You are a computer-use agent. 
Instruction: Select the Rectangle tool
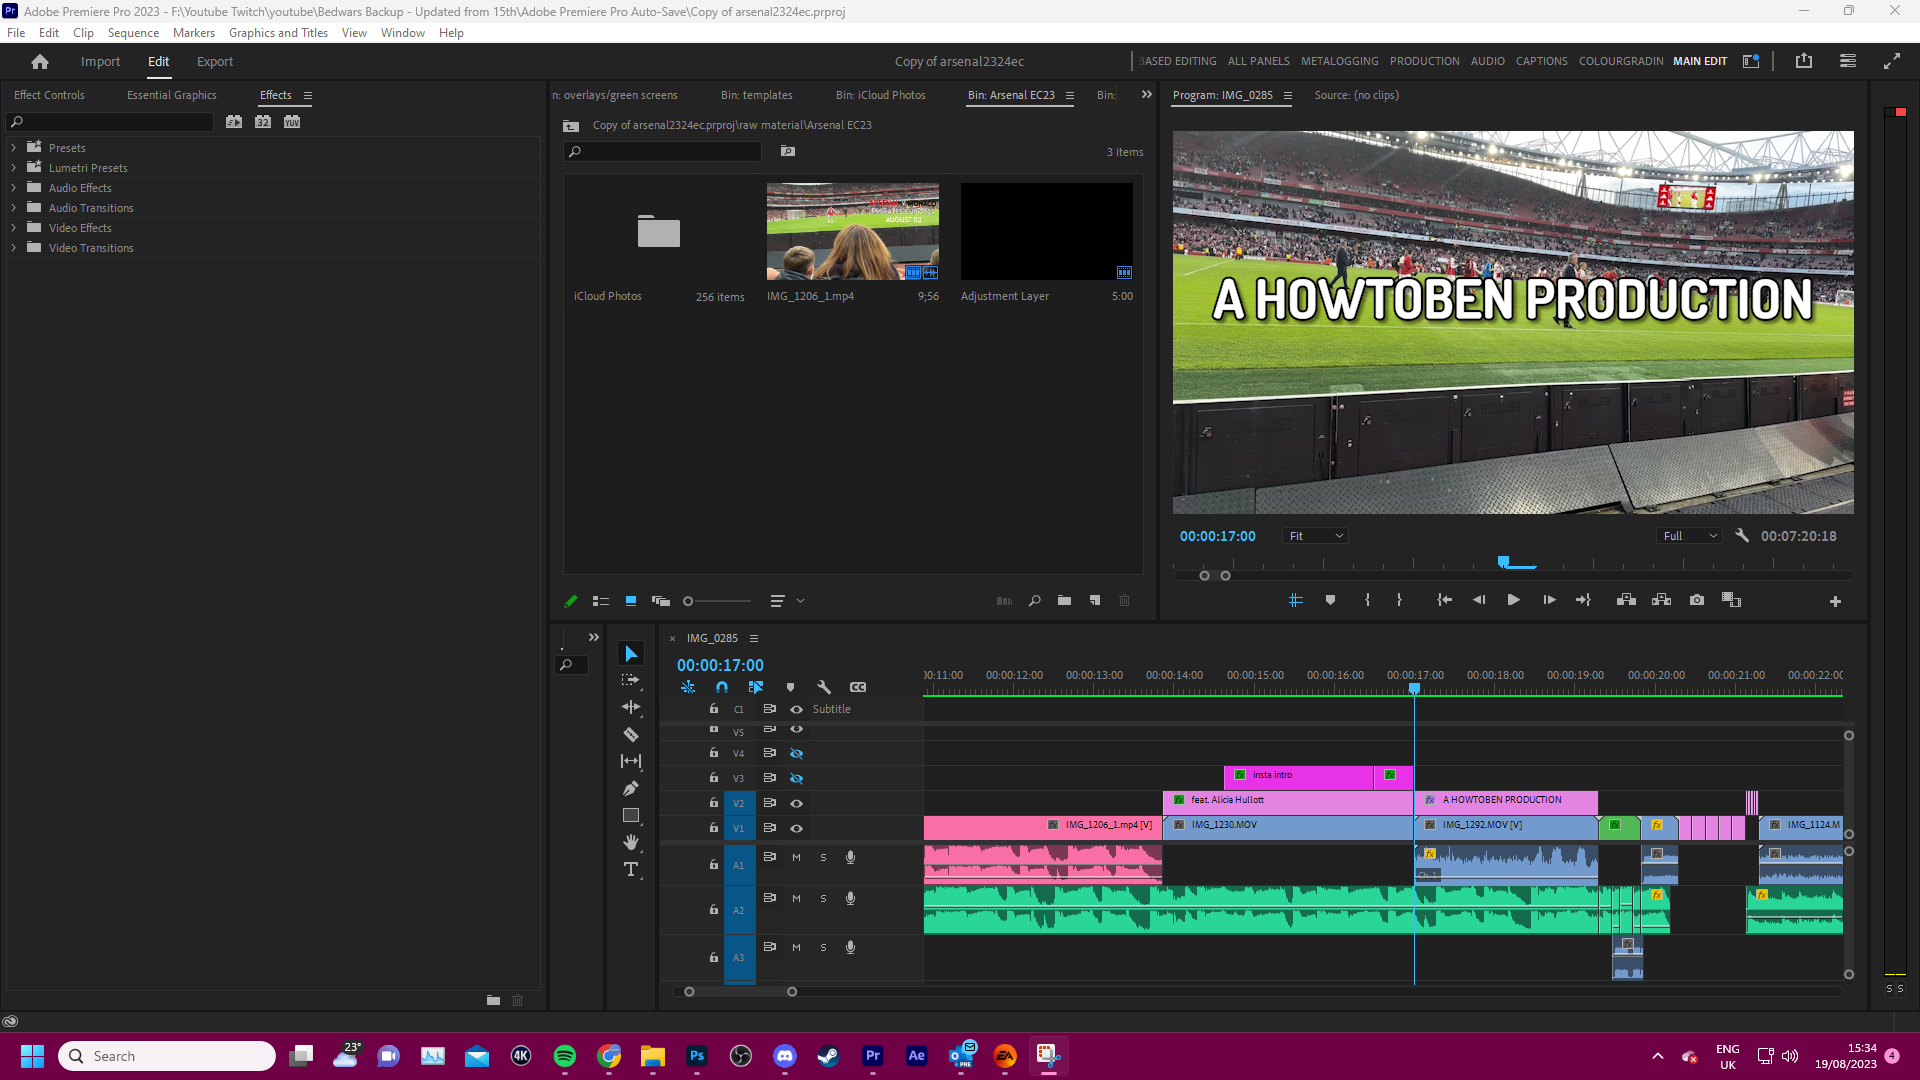tap(631, 815)
